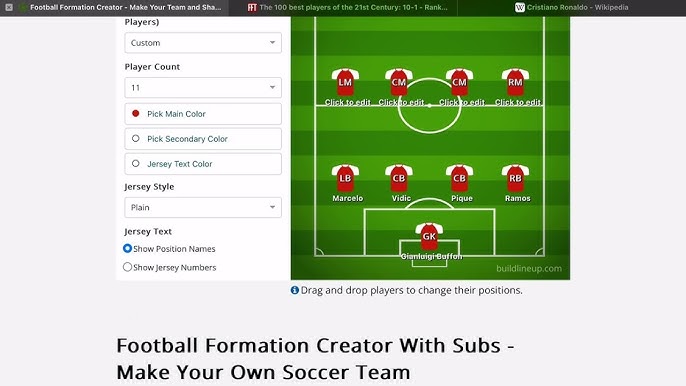
Task: Click the info icon beside drag-and-drop hint
Action: tap(295, 290)
